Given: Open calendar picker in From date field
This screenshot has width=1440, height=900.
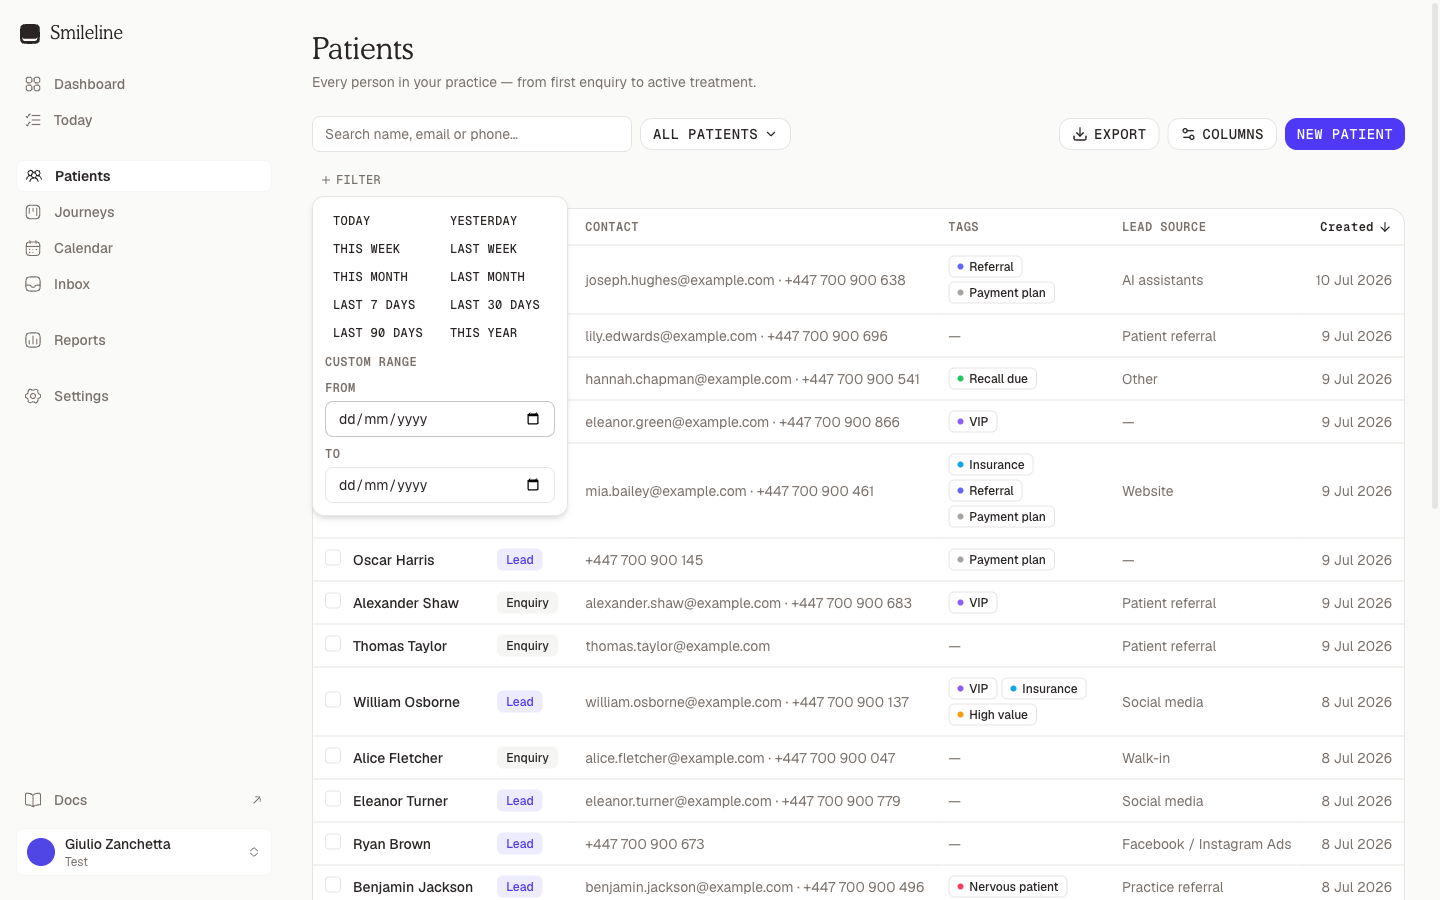Looking at the screenshot, I should point(533,419).
